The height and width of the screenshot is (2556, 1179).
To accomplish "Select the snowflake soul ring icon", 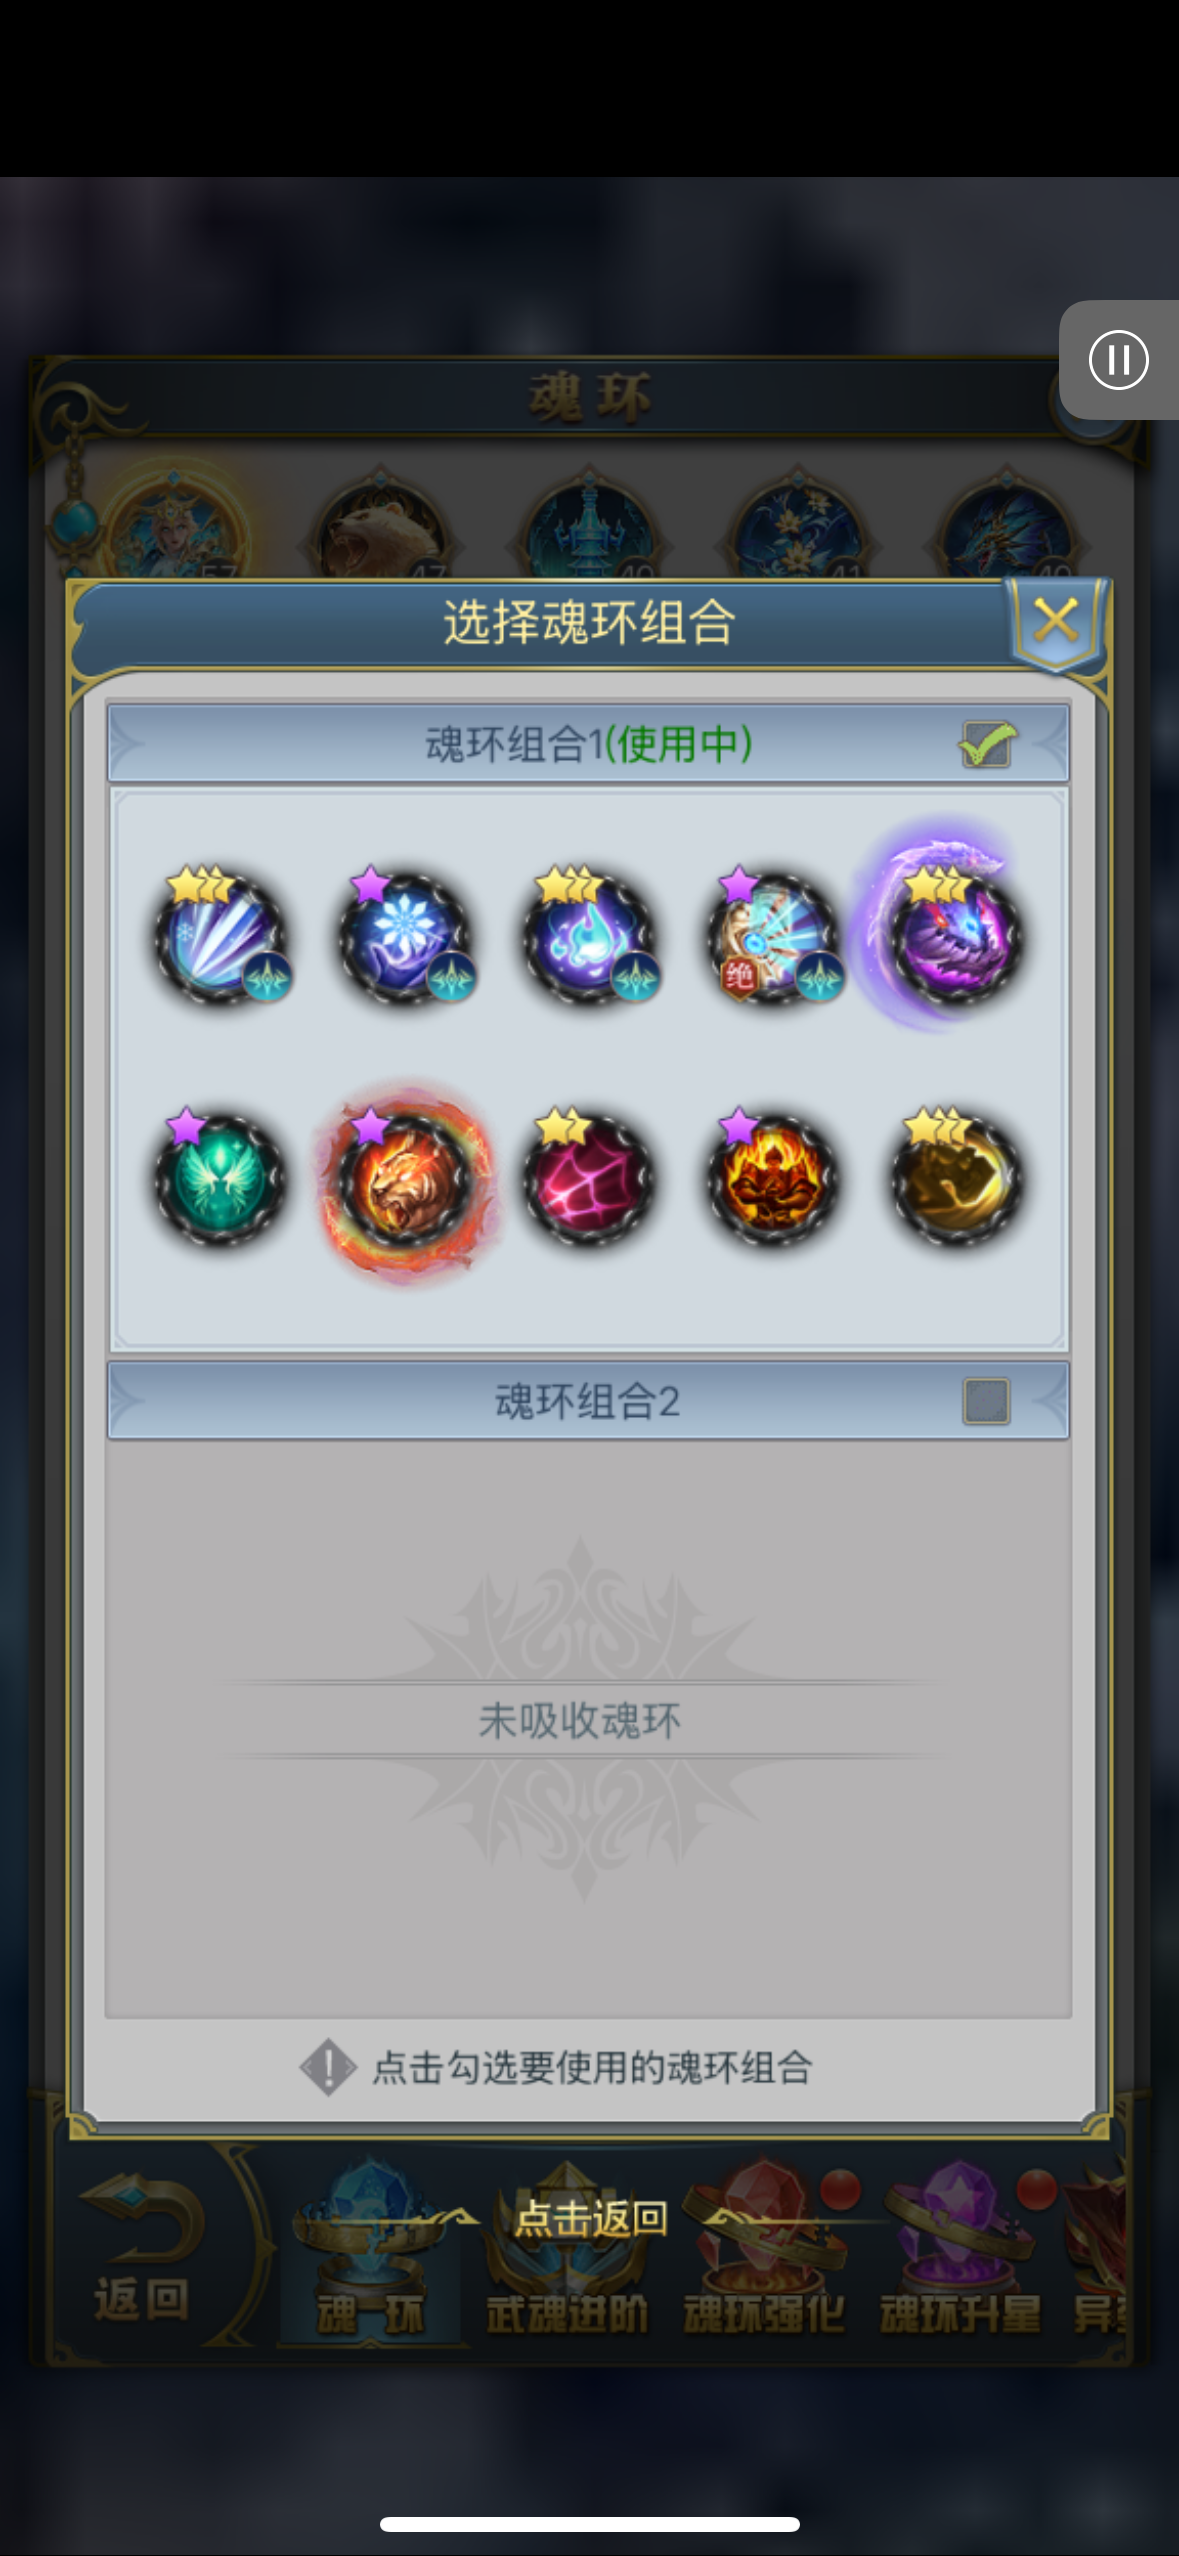I will [404, 937].
